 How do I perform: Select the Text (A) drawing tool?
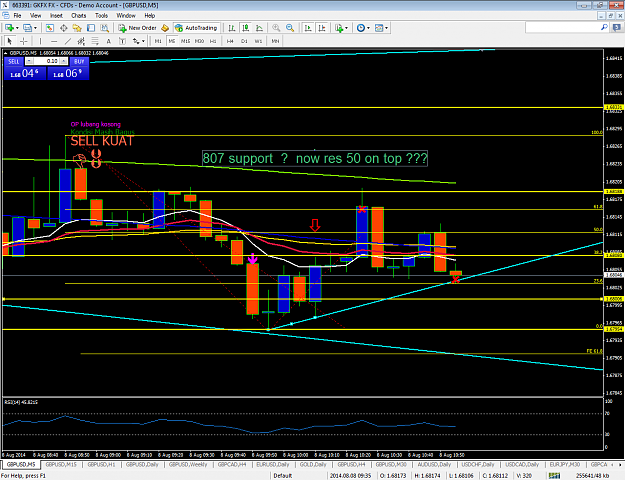pos(108,41)
